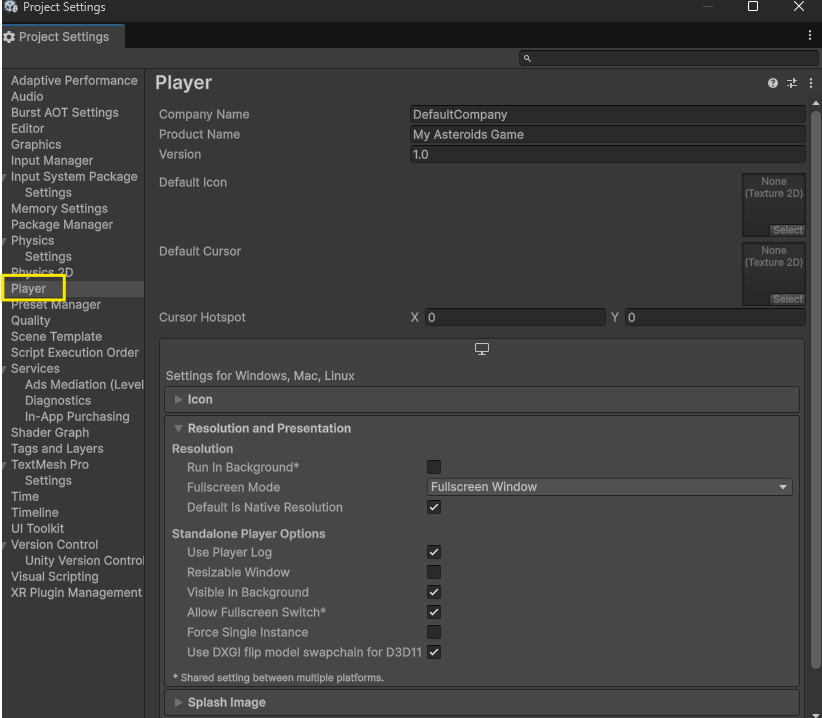Maximize the Project Settings window
This screenshot has height=718, width=822.
tap(752, 6)
